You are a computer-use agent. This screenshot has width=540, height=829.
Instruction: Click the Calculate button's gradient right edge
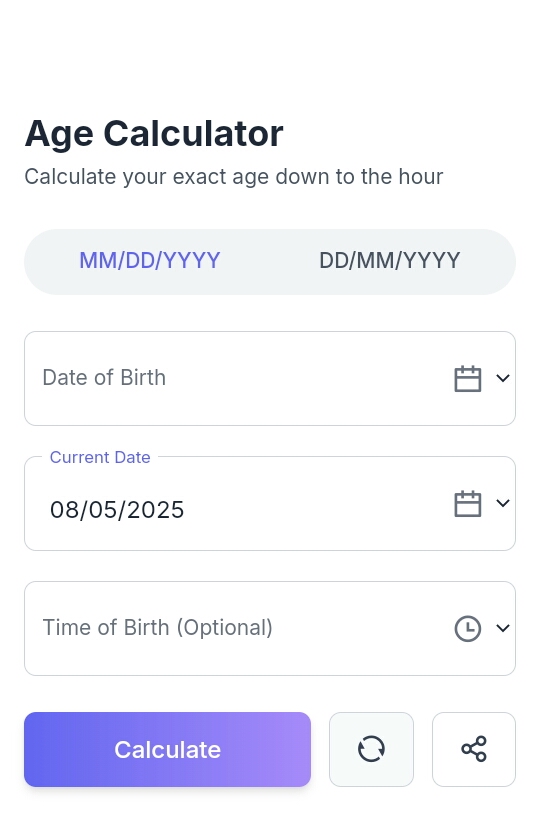pos(303,749)
